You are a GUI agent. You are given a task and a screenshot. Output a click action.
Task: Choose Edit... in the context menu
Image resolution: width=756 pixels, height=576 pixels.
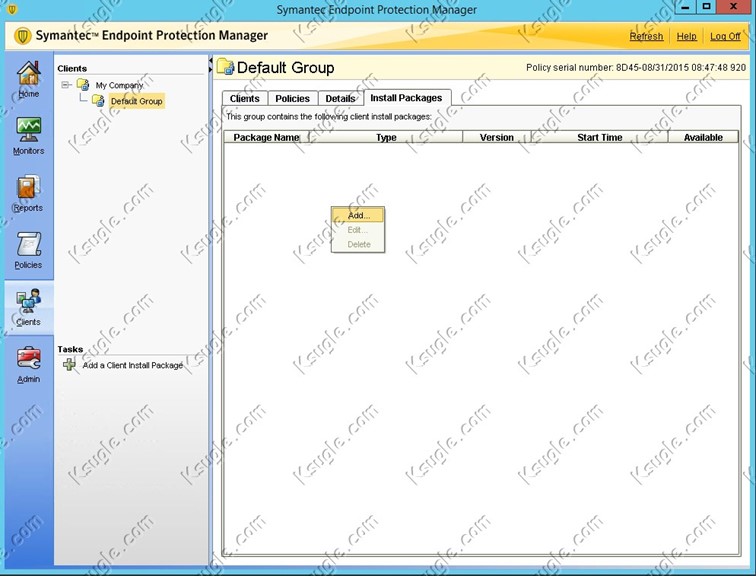pos(358,230)
